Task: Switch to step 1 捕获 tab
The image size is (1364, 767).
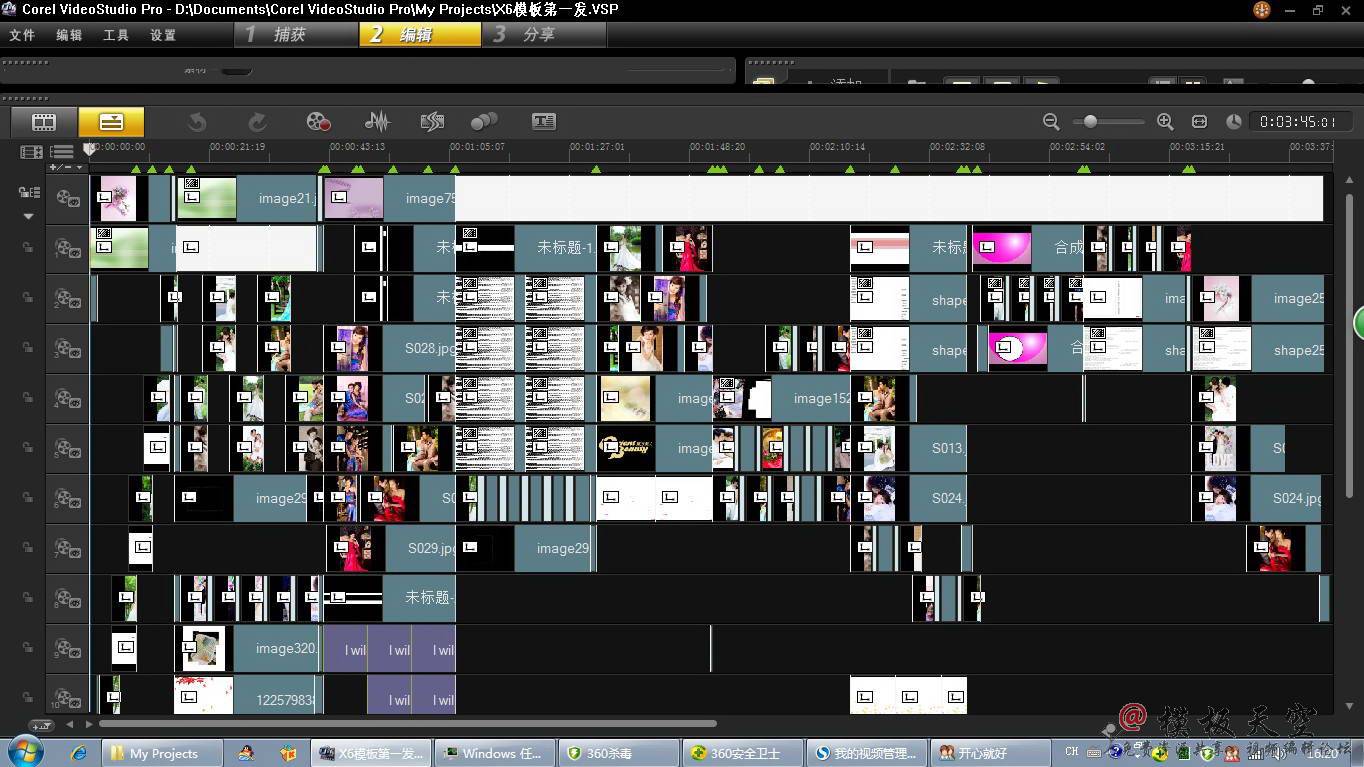Action: pyautogui.click(x=297, y=34)
